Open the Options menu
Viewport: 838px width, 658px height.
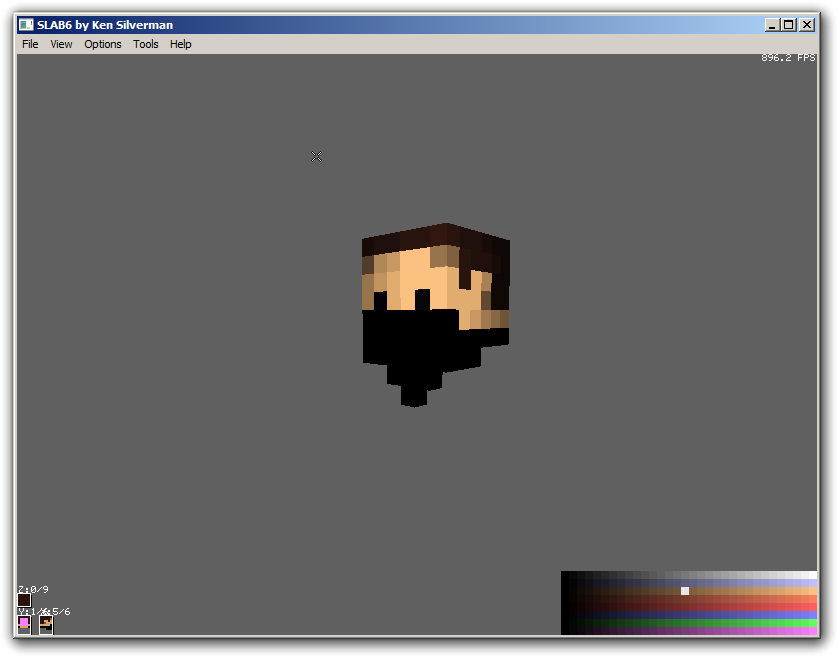(103, 44)
